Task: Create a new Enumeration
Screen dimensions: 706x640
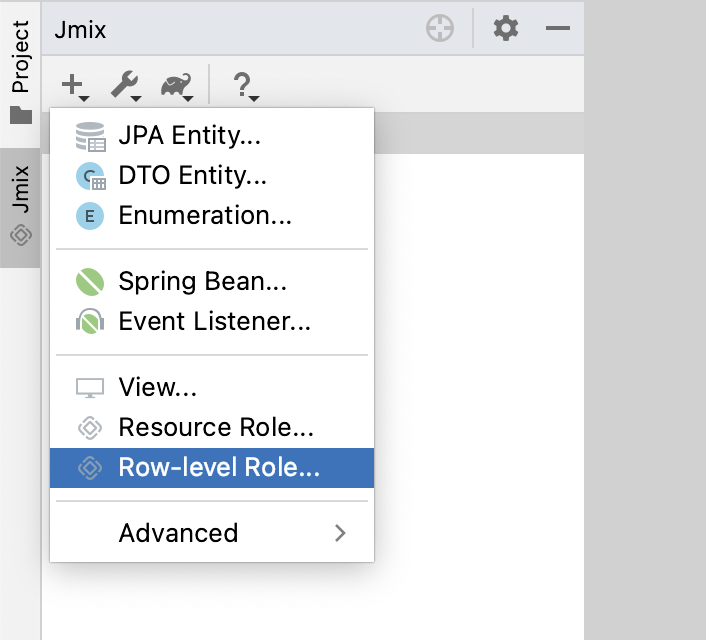Action: (204, 216)
